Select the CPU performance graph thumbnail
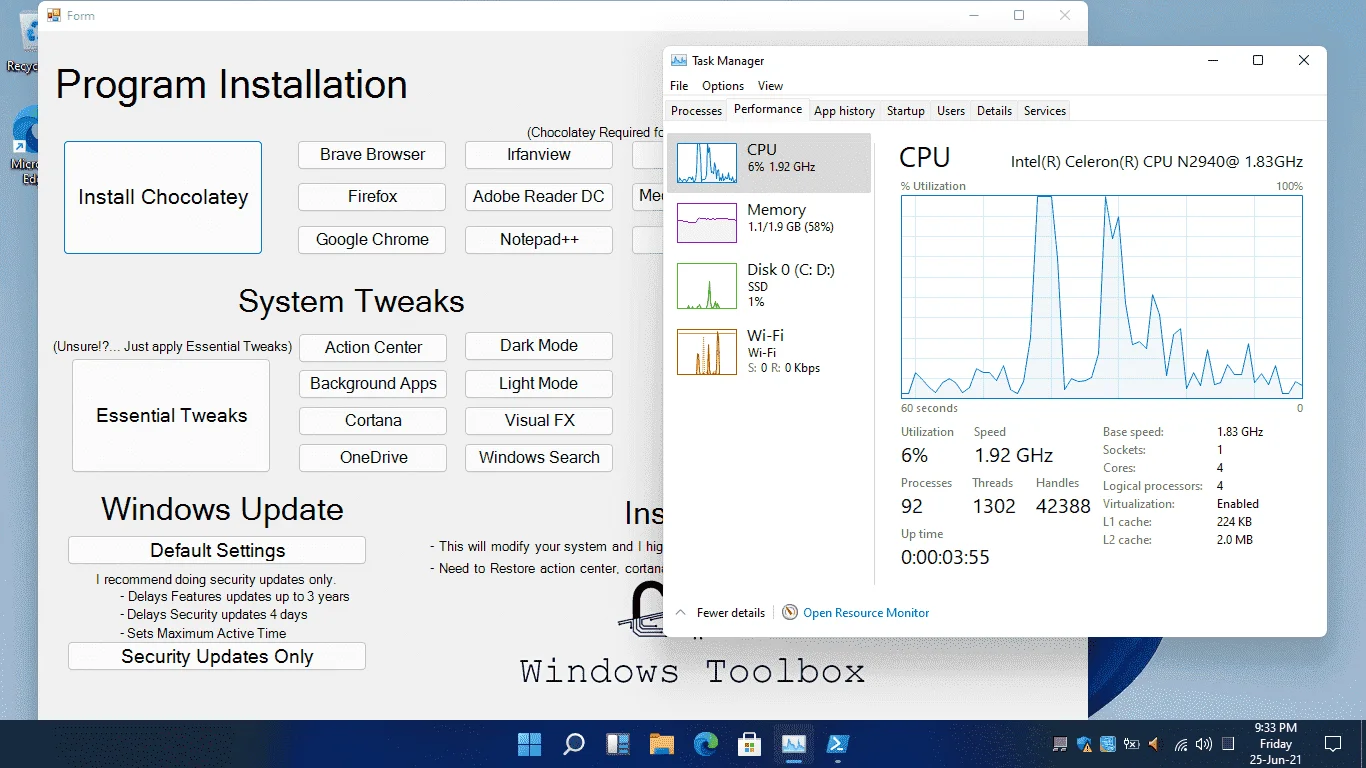 (x=707, y=162)
